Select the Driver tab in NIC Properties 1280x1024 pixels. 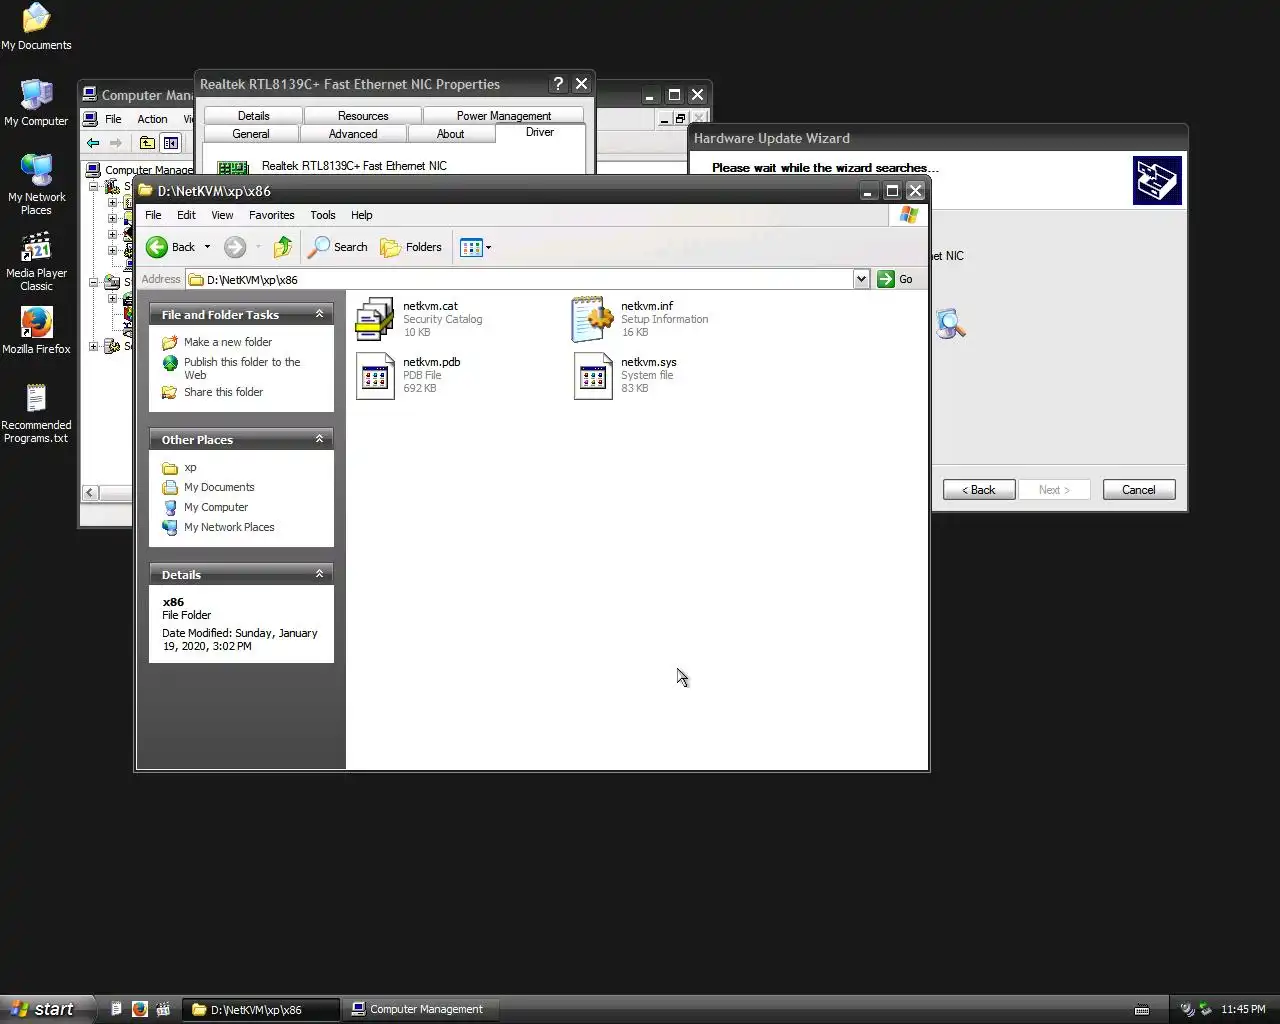(540, 132)
